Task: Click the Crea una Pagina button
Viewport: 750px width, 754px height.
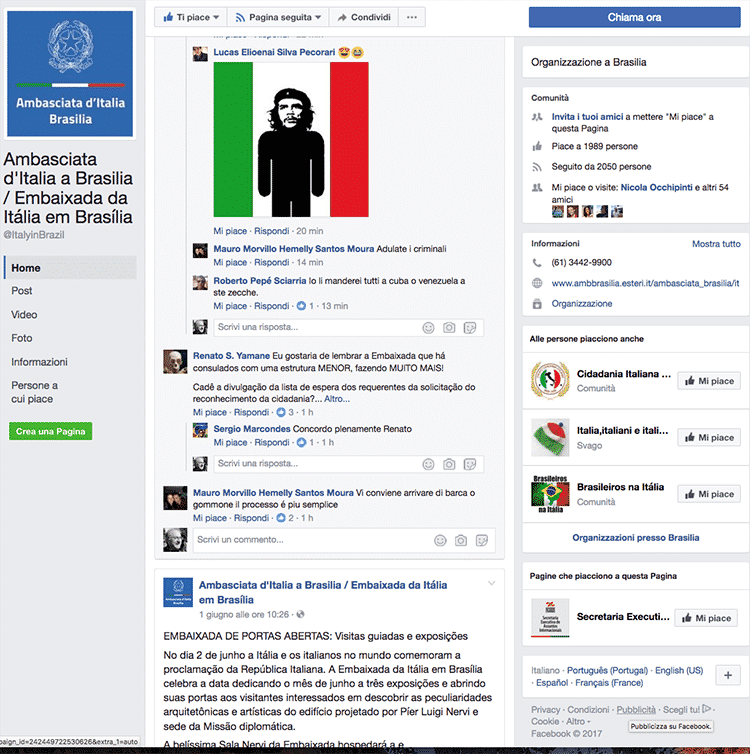Action: [x=50, y=431]
